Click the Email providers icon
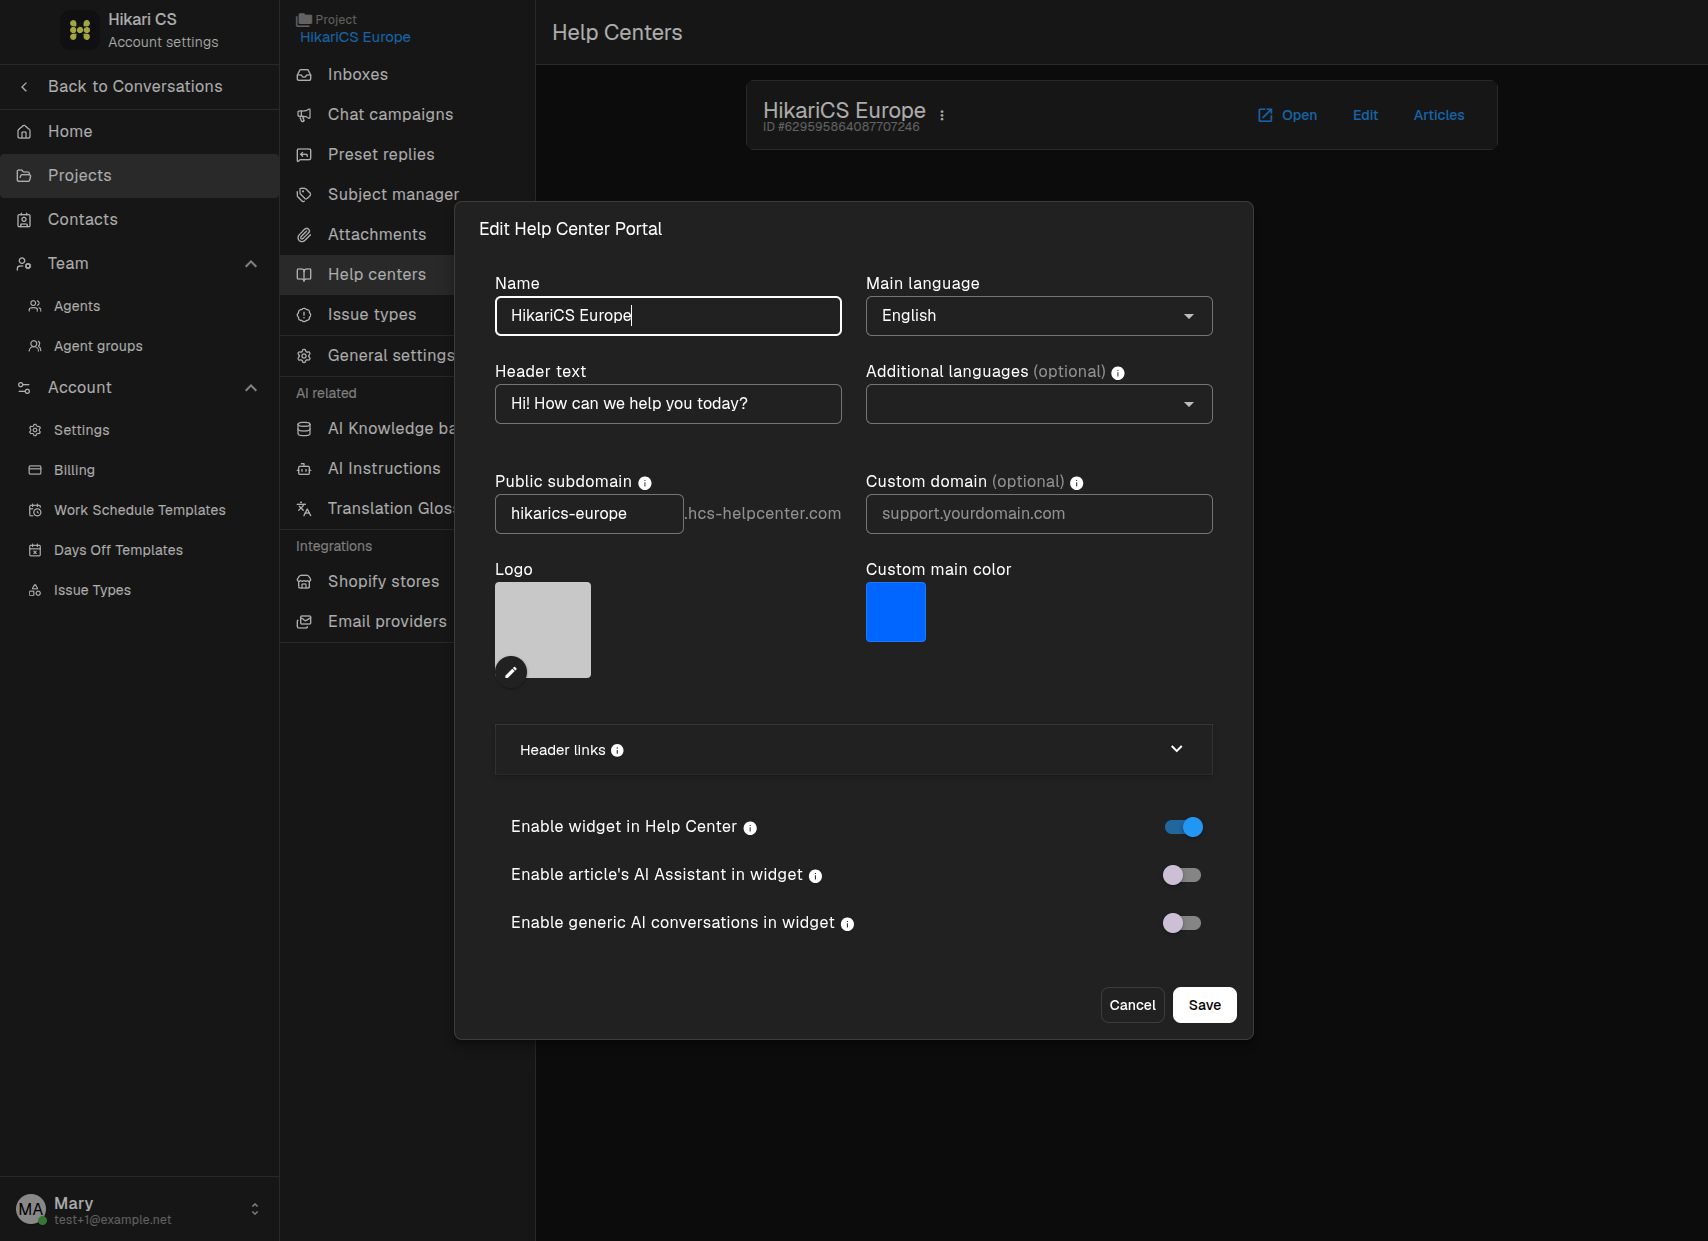Image resolution: width=1708 pixels, height=1241 pixels. (304, 622)
